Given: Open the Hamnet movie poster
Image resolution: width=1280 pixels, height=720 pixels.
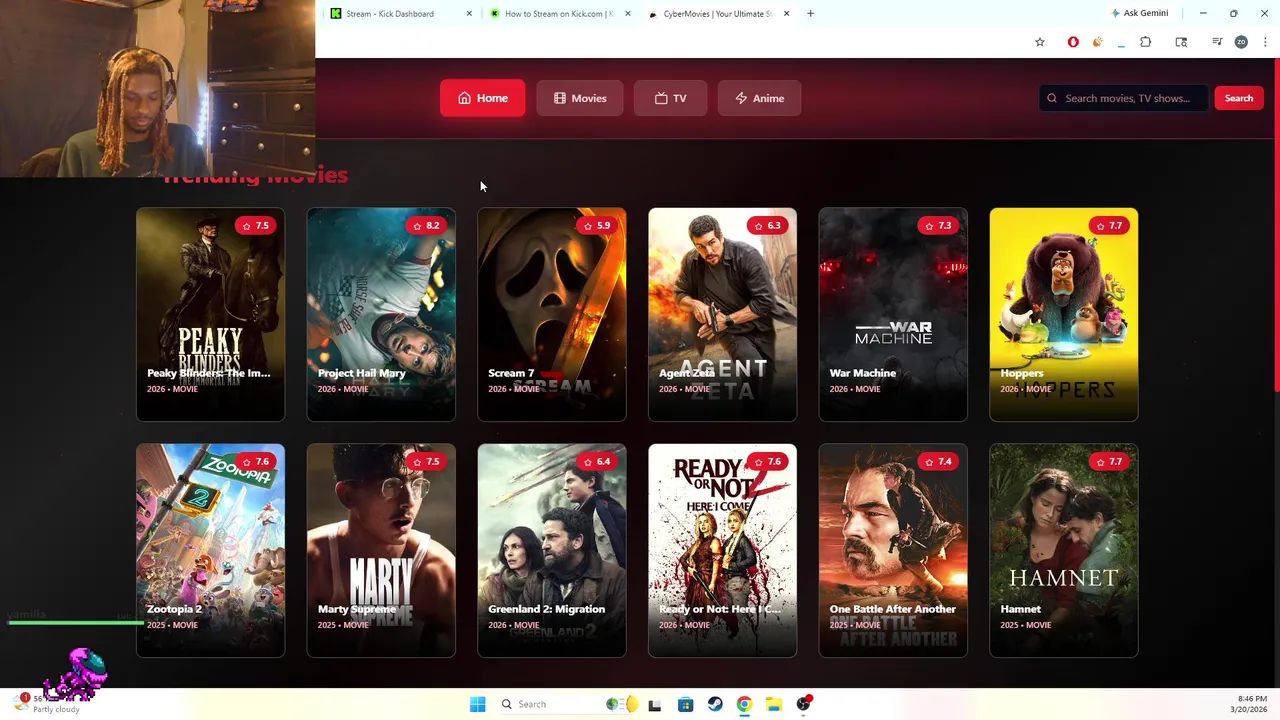Looking at the screenshot, I should [1064, 550].
